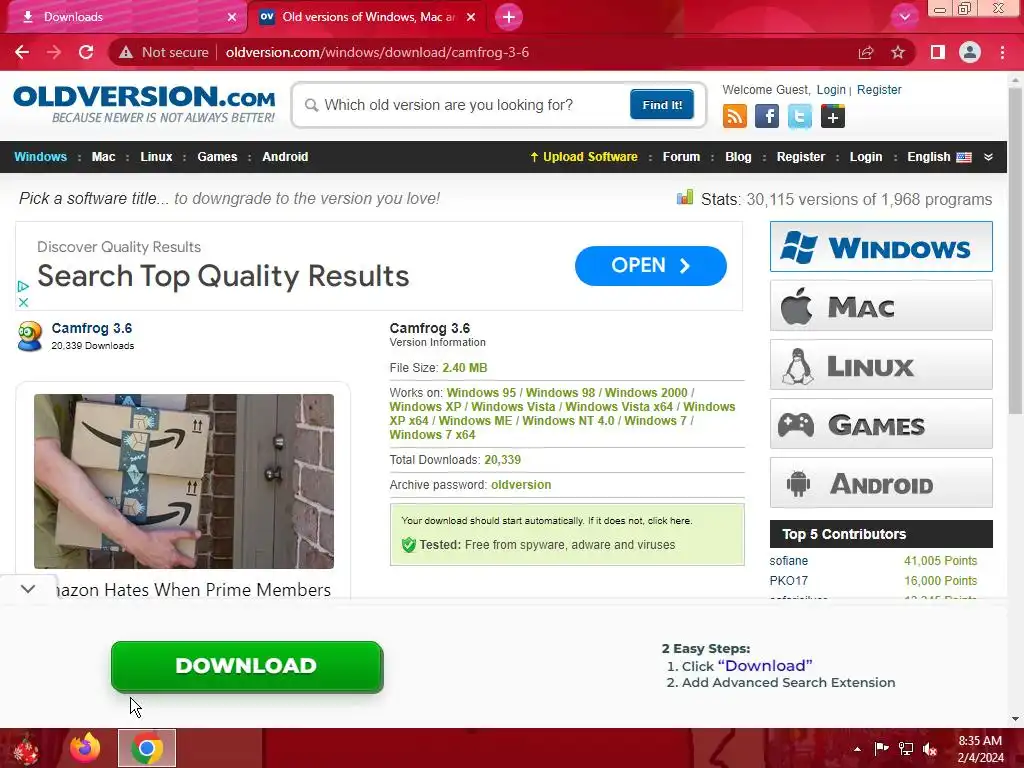Go back to the previous page
The height and width of the screenshot is (768, 1024).
coord(22,52)
